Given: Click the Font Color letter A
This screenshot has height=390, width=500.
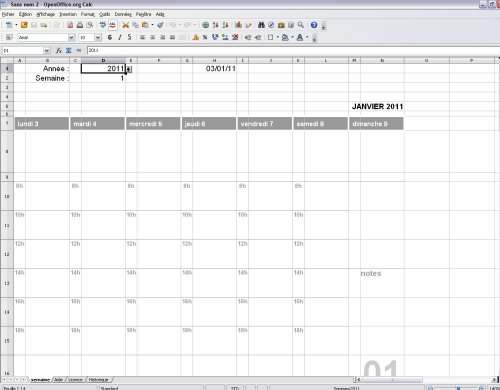Looking at the screenshot, I should click(x=300, y=37).
